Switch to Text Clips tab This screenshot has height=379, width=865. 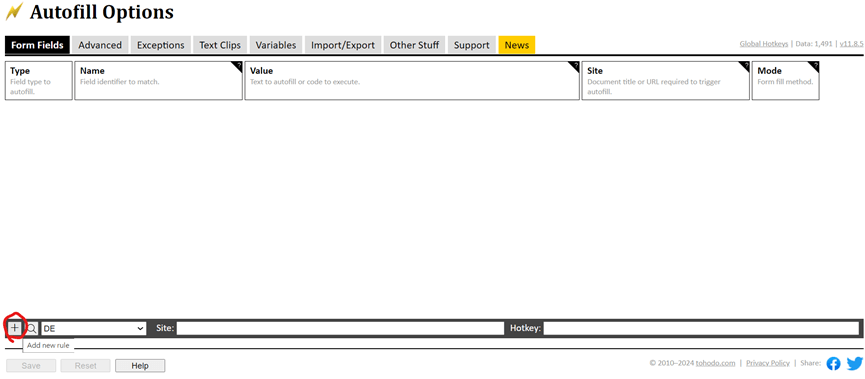(x=220, y=45)
